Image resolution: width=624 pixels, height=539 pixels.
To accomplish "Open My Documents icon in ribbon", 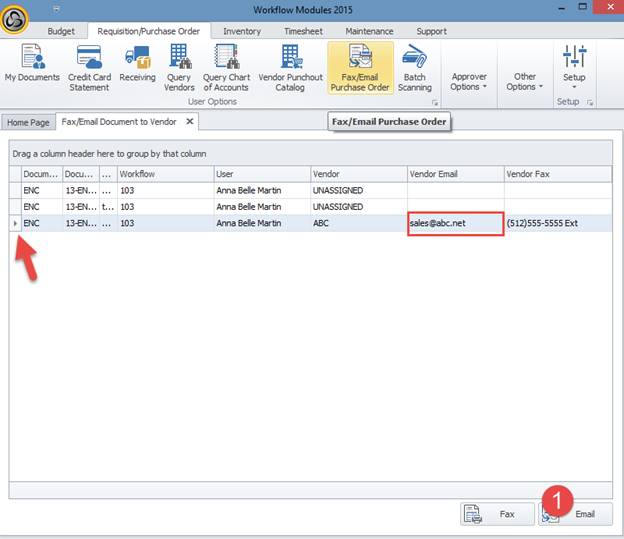I will 32,66.
